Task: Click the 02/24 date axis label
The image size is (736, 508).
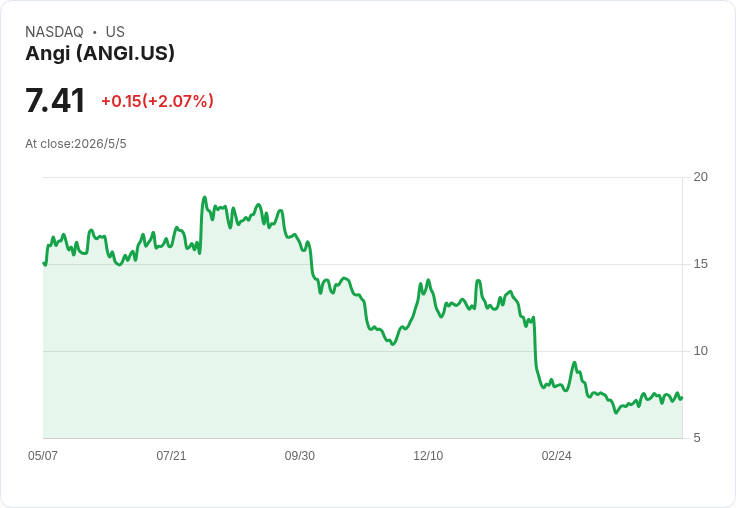Action: tap(557, 455)
